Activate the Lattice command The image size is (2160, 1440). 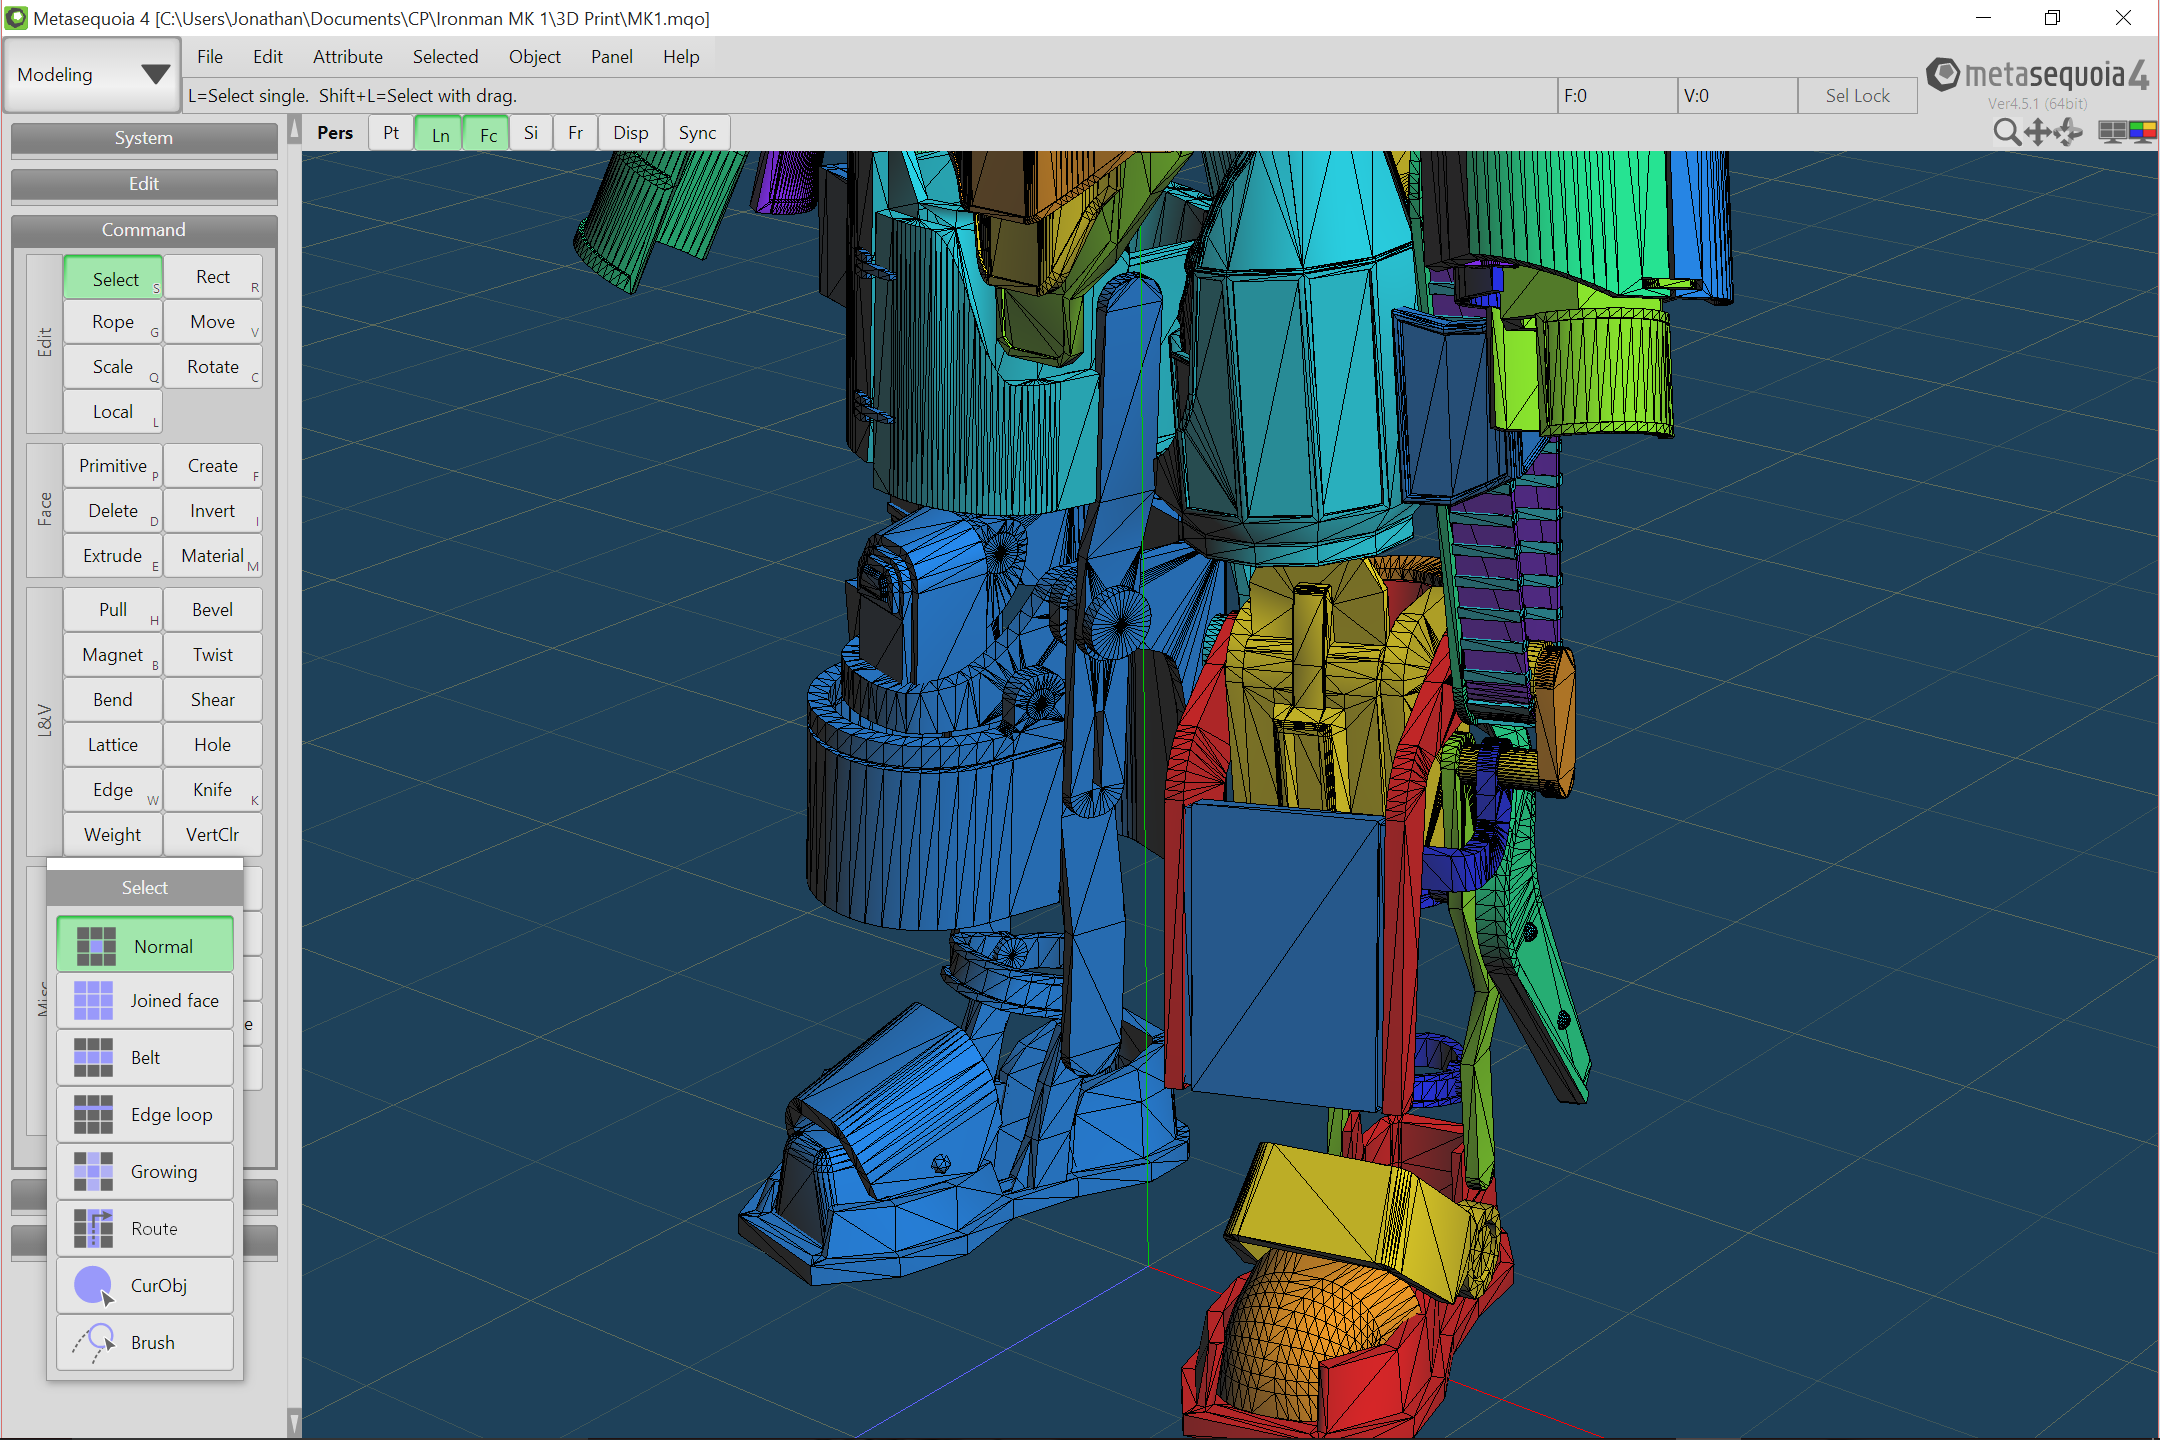(x=113, y=745)
